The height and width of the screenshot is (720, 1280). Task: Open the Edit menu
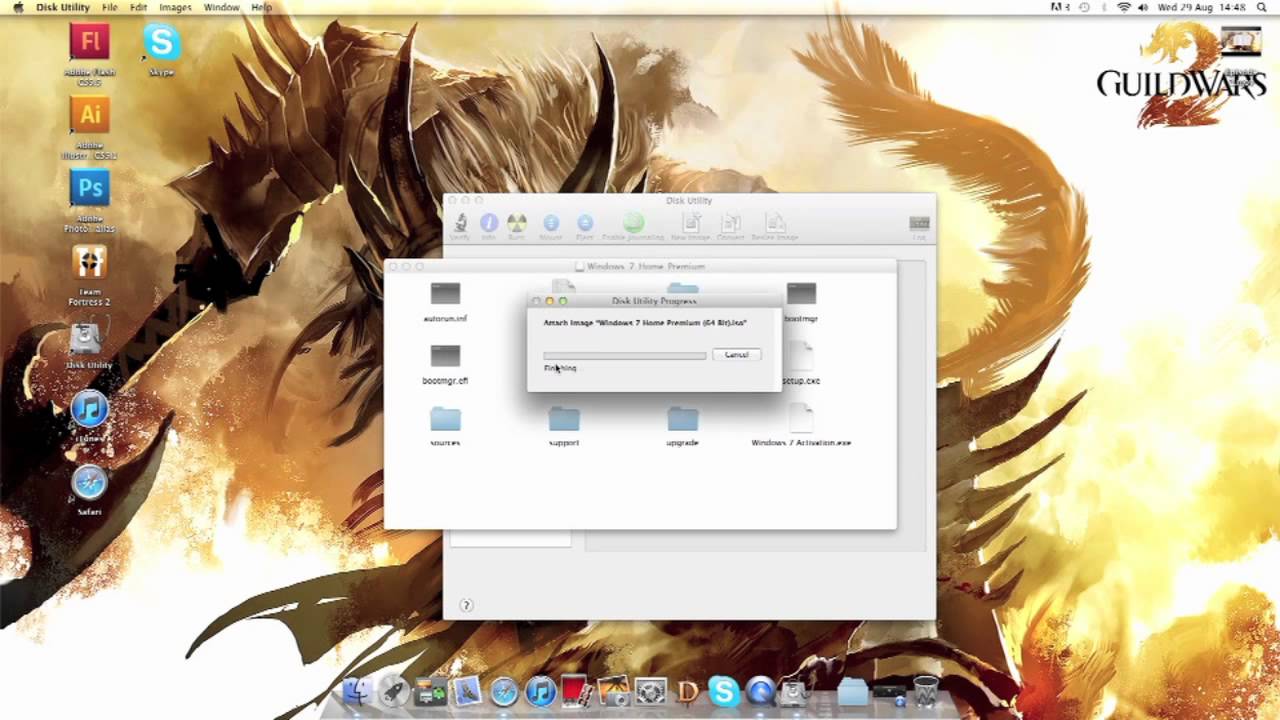[x=139, y=7]
